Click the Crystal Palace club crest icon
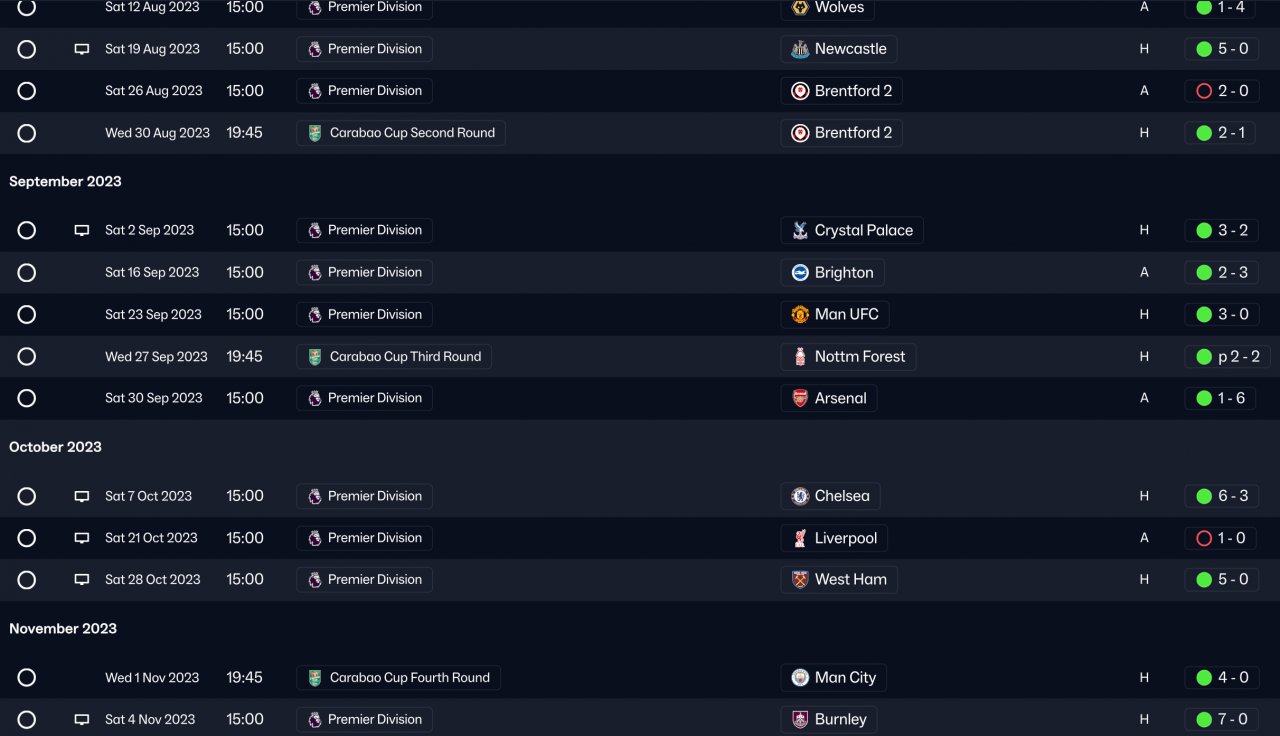The width and height of the screenshot is (1280, 736). pos(800,231)
